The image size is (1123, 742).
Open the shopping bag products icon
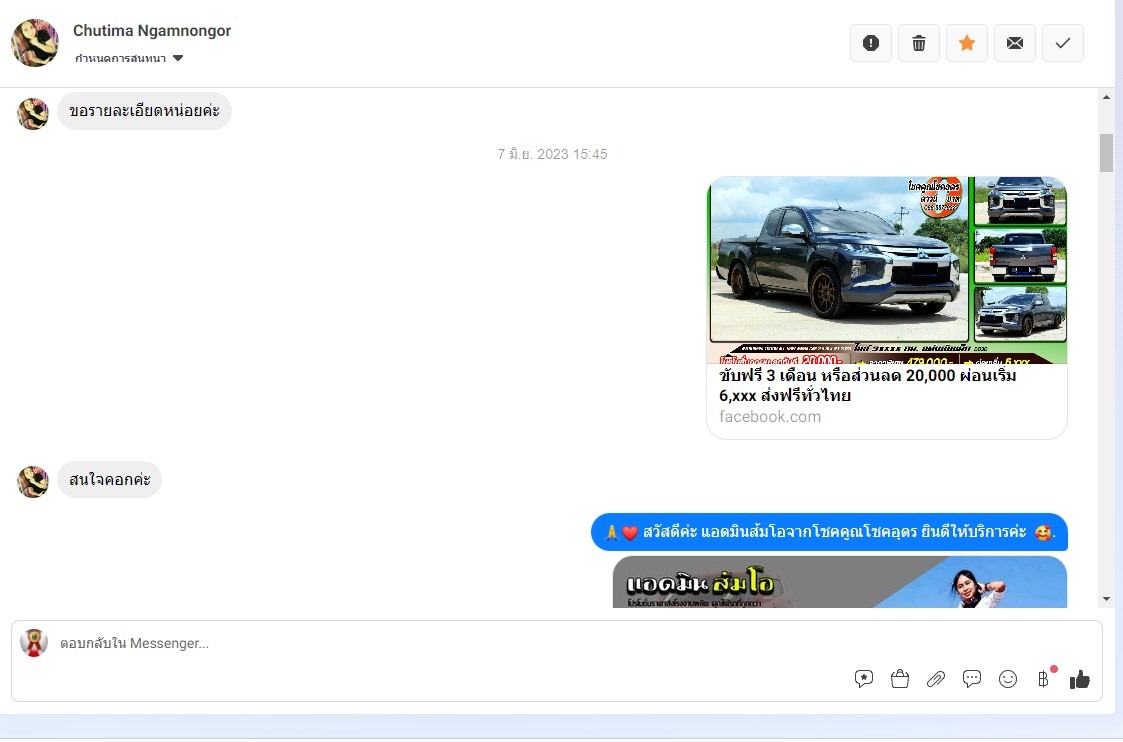900,679
